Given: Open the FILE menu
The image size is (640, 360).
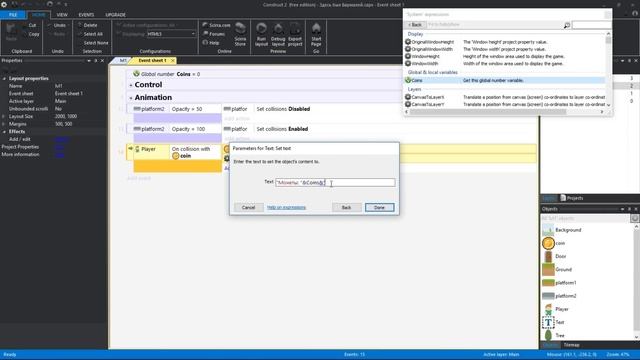Looking at the screenshot, I should (x=13, y=15).
